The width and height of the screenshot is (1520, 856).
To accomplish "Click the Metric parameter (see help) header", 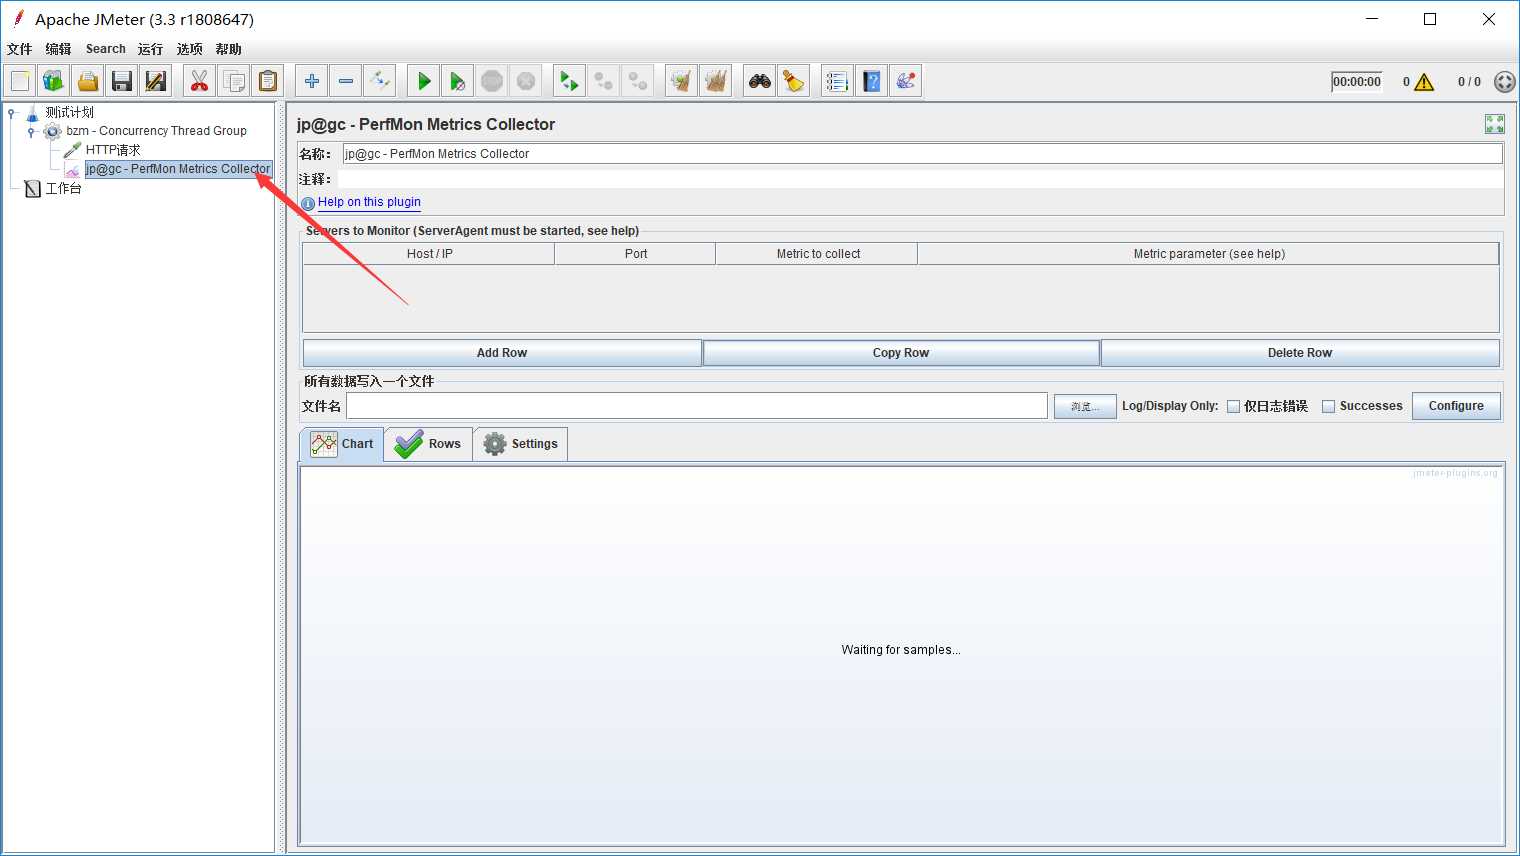I will [x=1209, y=254].
